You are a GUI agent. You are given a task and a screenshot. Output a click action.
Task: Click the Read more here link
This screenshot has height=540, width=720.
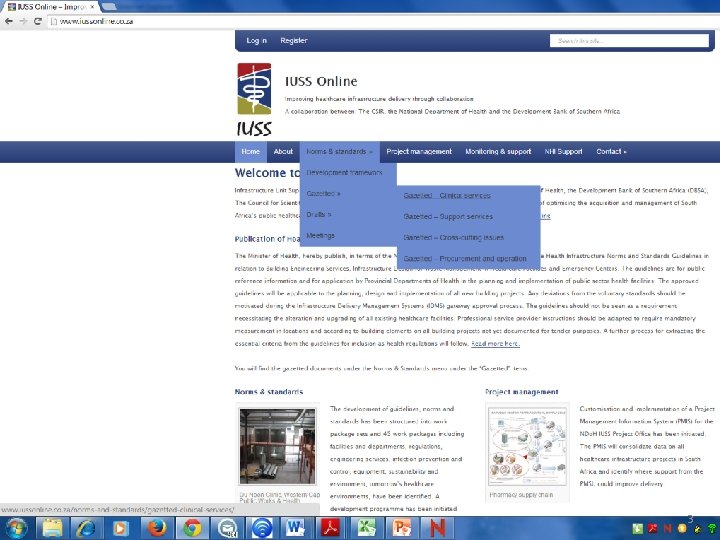pos(495,343)
